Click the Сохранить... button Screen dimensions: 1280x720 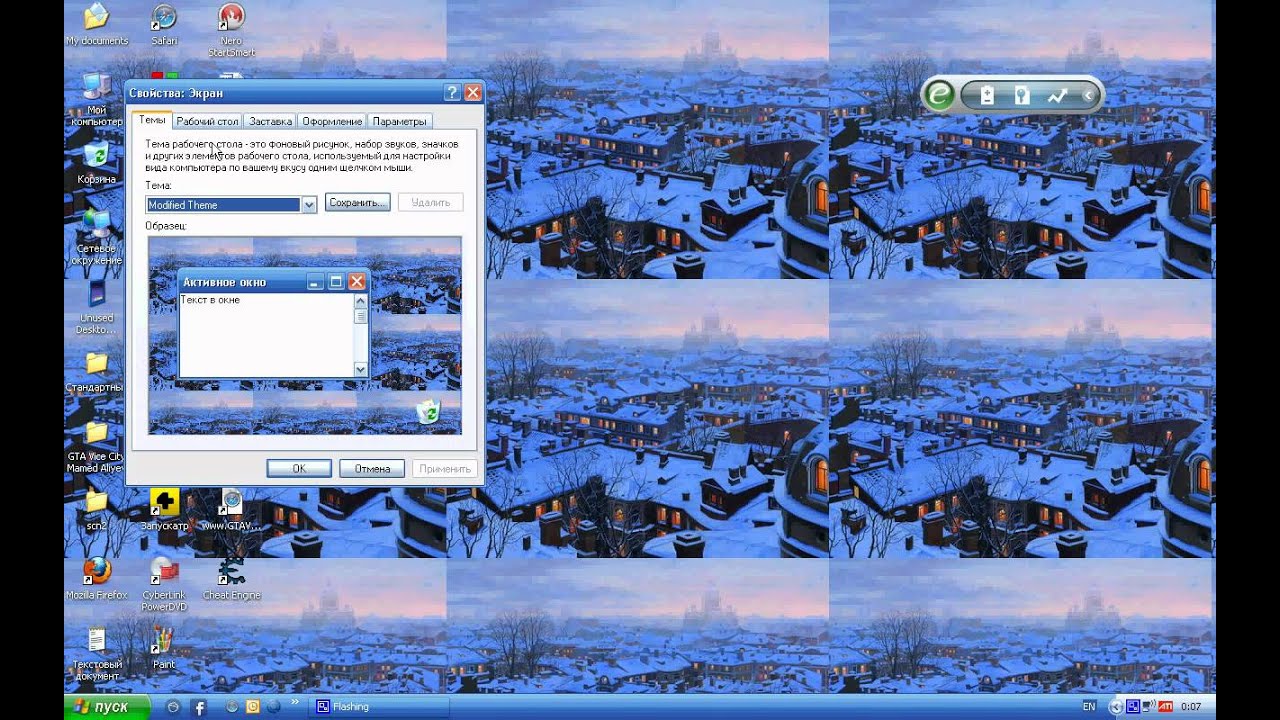(x=357, y=202)
